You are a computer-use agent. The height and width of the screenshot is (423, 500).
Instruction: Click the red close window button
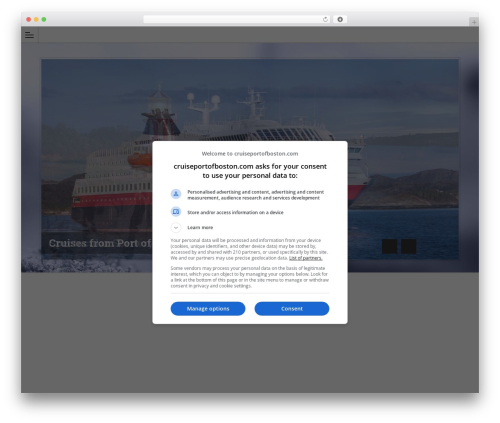coord(29,20)
